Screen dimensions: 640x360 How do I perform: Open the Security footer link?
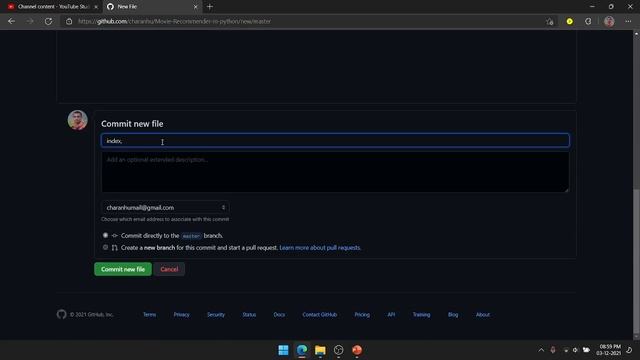point(216,315)
